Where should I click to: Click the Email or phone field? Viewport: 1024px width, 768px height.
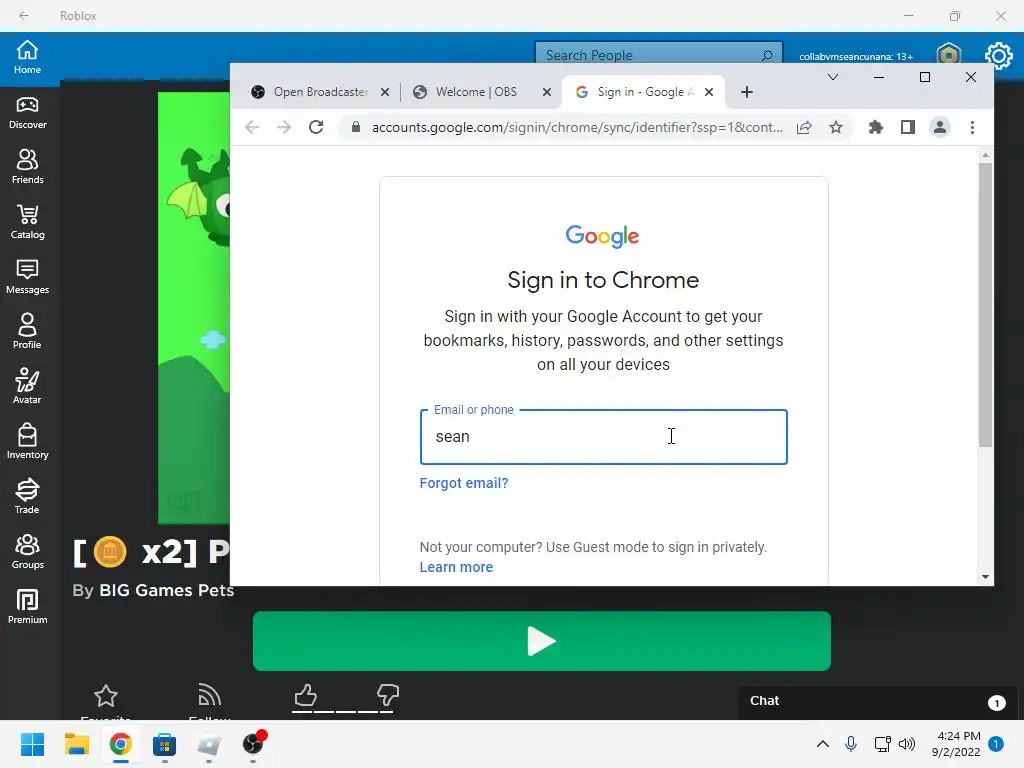tap(603, 437)
